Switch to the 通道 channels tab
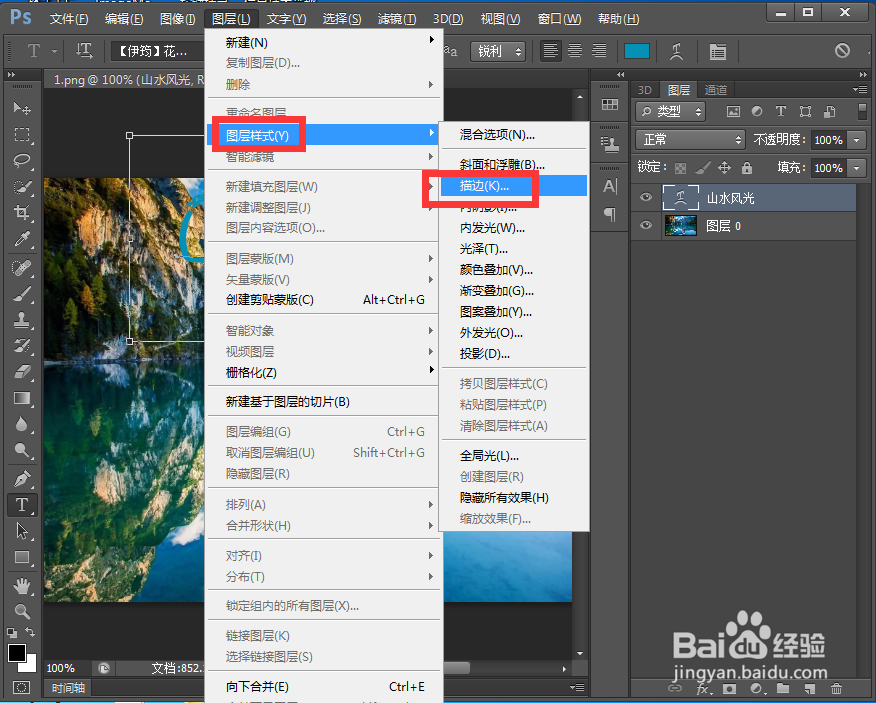Screen dimensions: 876x703 (x=718, y=89)
